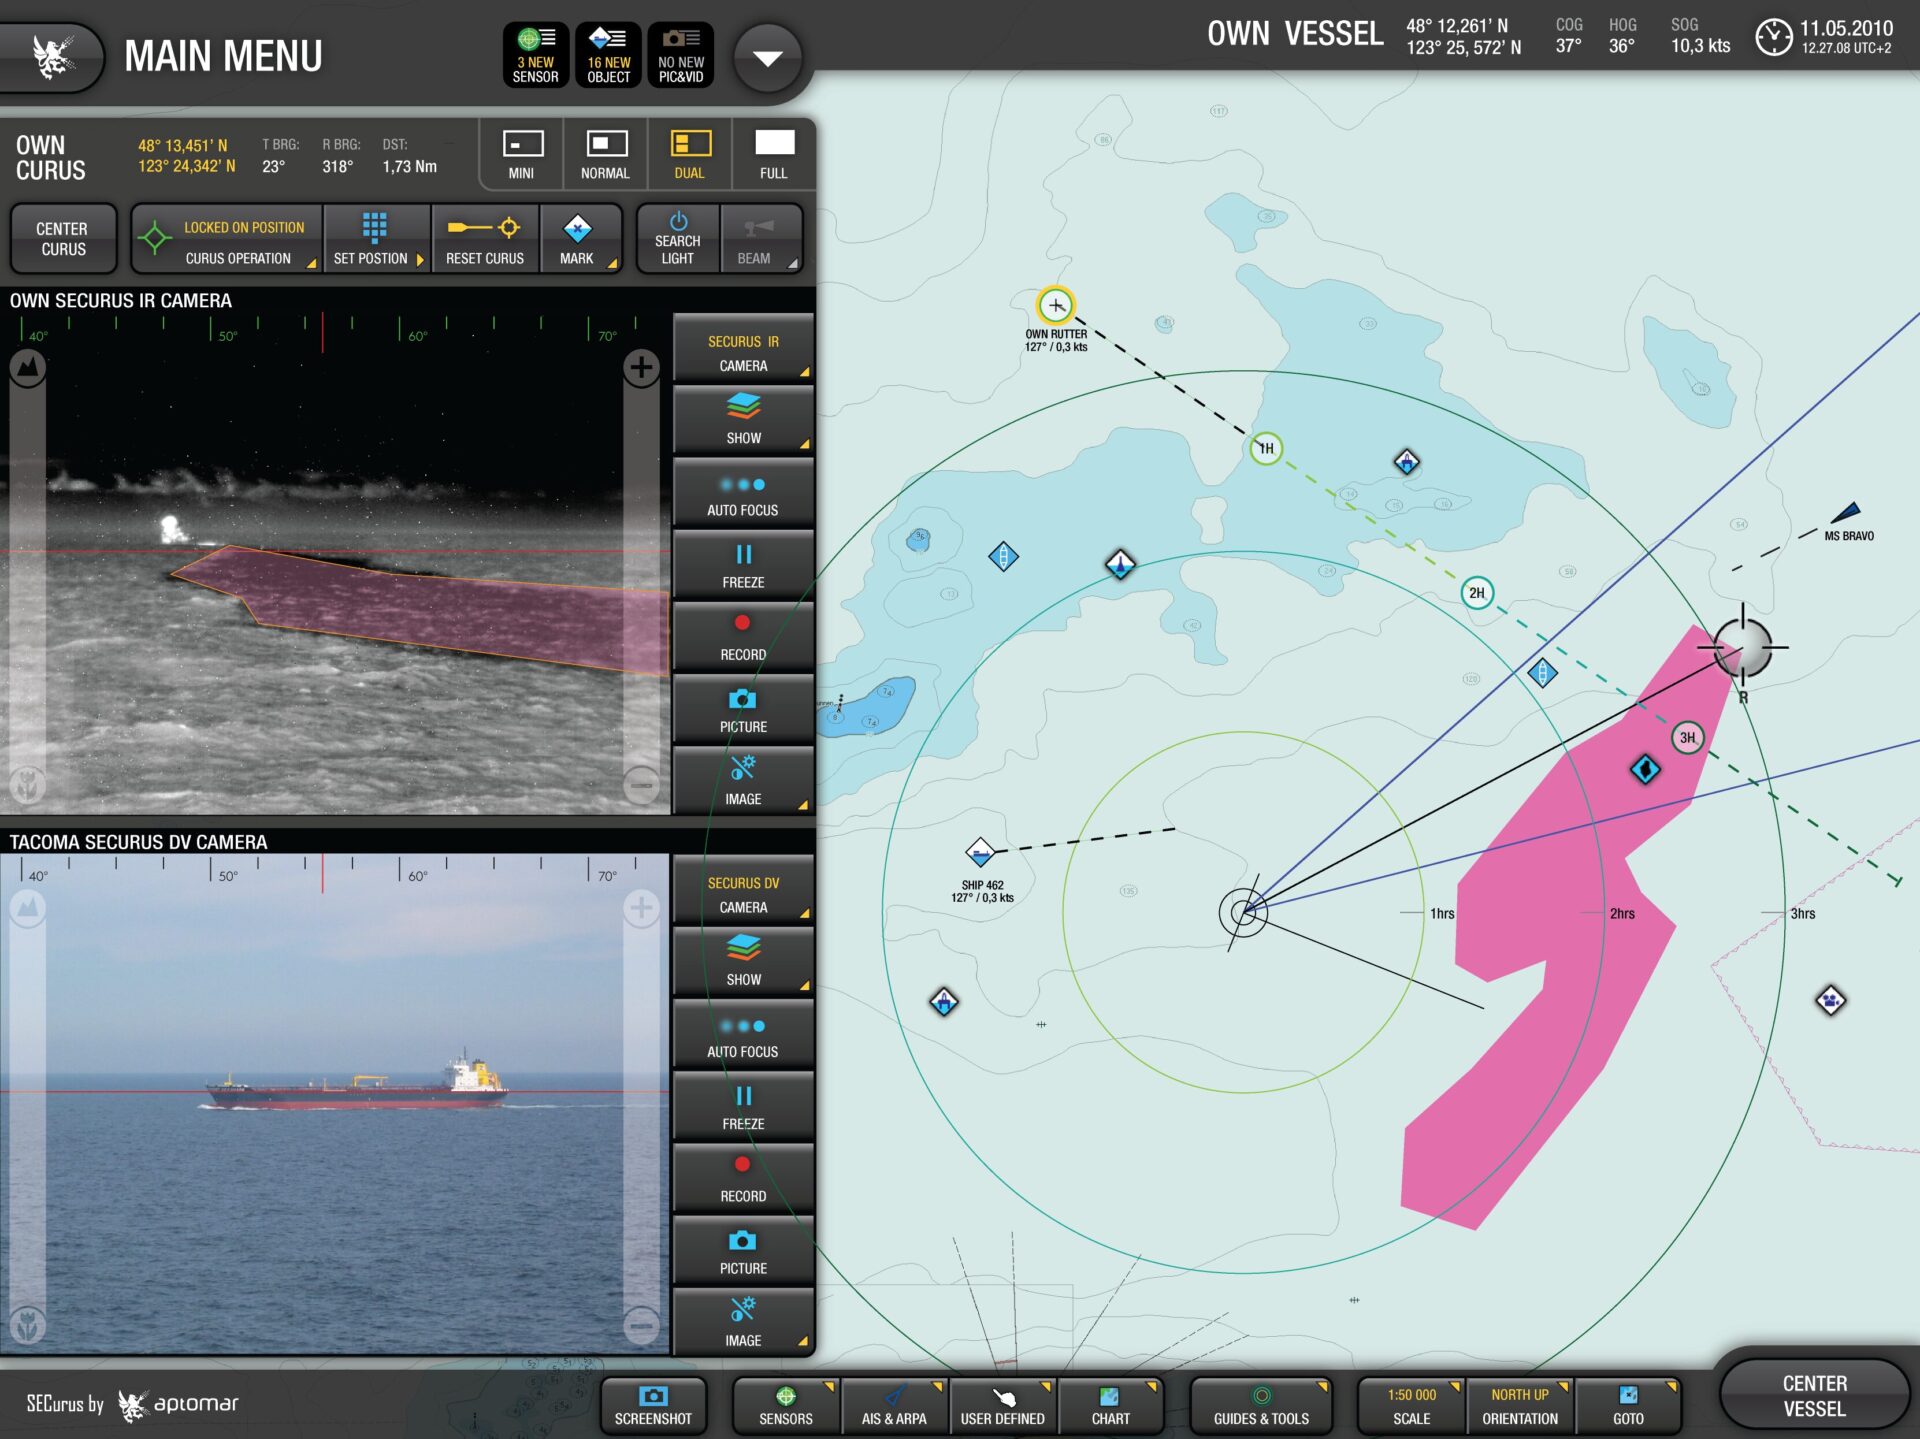Viewport: 1920px width, 1439px height.
Task: Toggle DV camera Auto Focus
Action: [x=743, y=1036]
